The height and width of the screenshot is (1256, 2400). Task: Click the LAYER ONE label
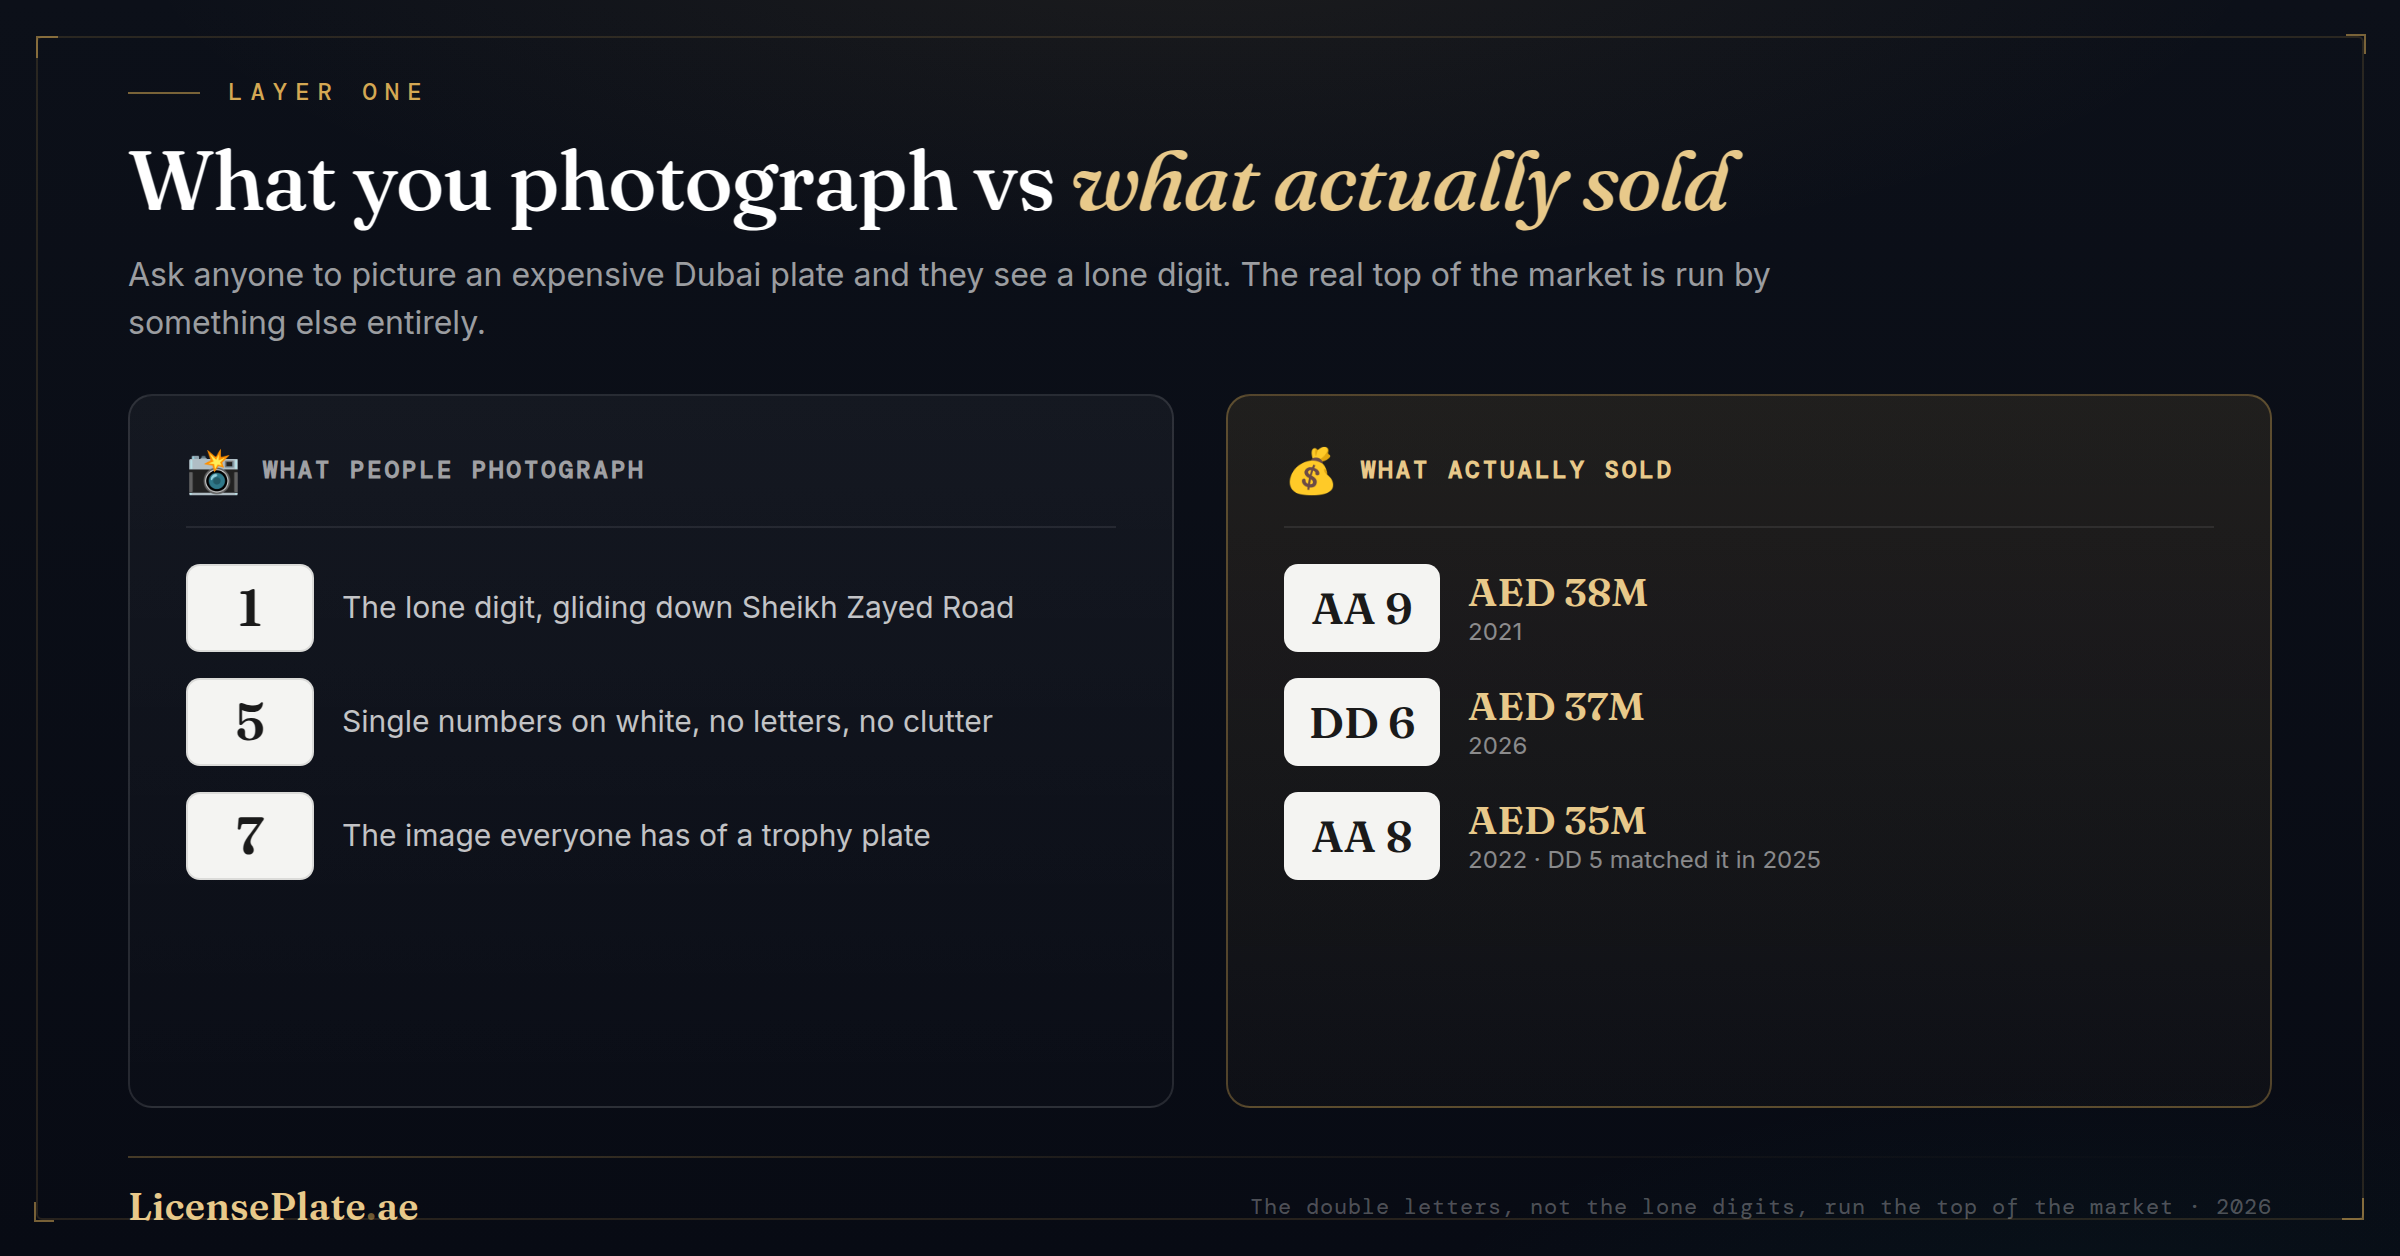pos(326,92)
